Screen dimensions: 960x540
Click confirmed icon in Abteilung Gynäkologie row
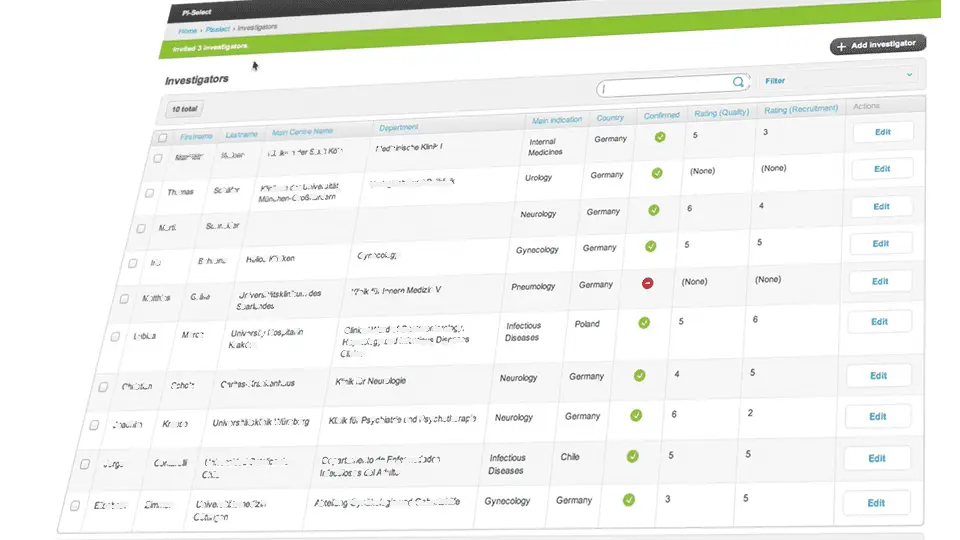[629, 500]
